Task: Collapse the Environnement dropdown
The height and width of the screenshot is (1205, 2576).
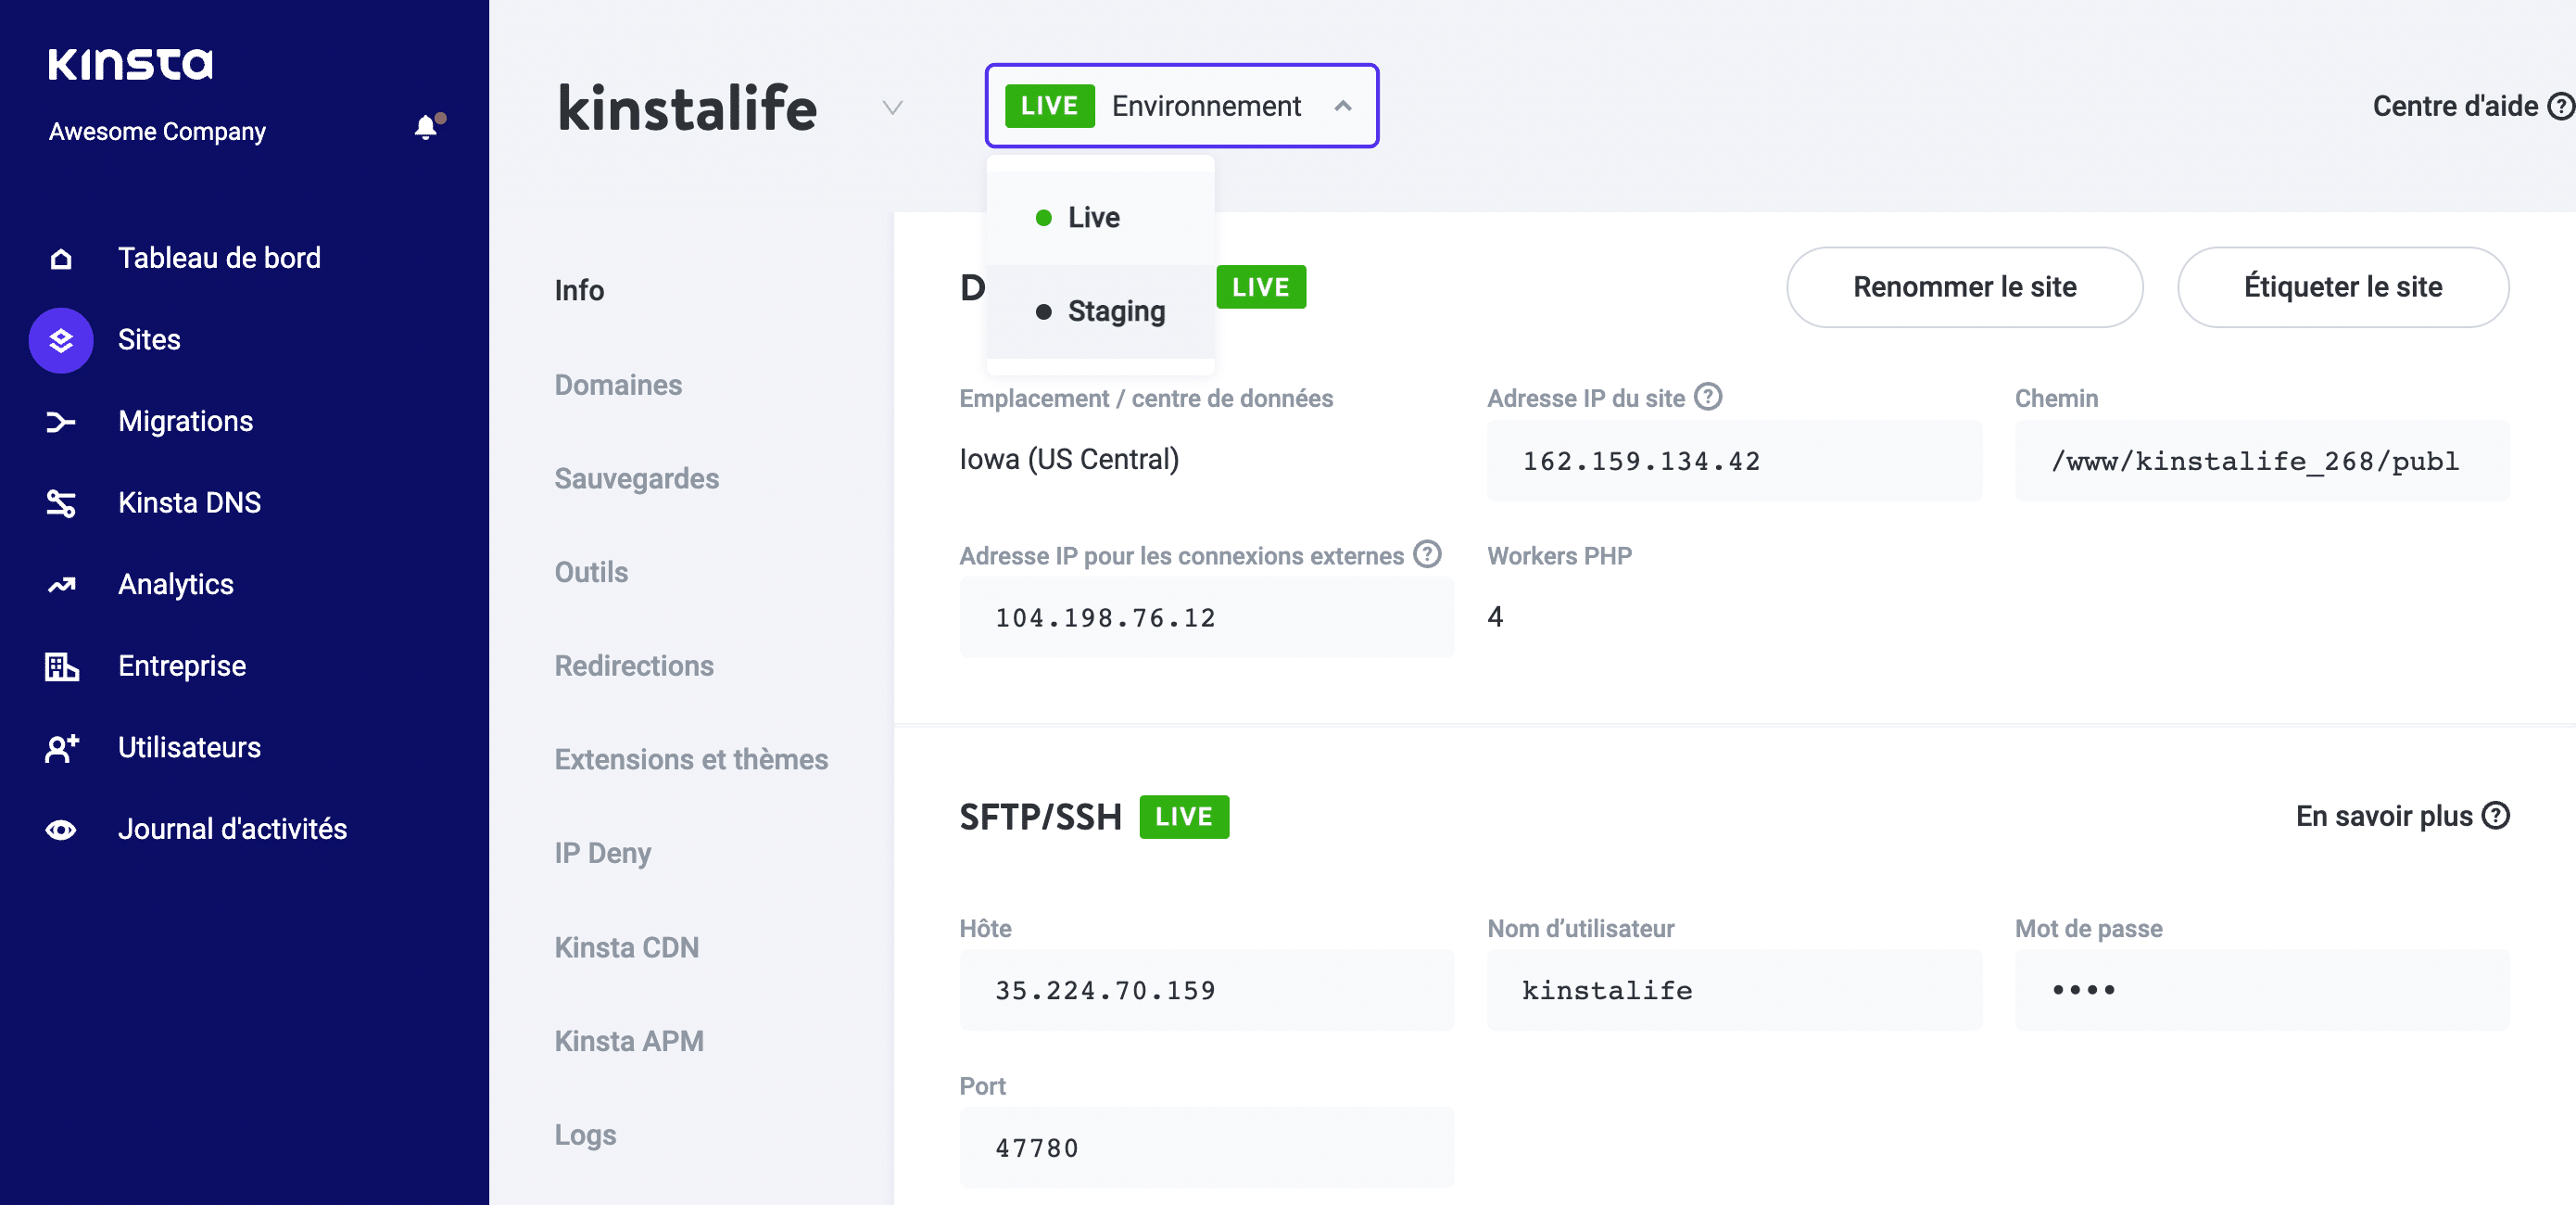Action: [1344, 106]
